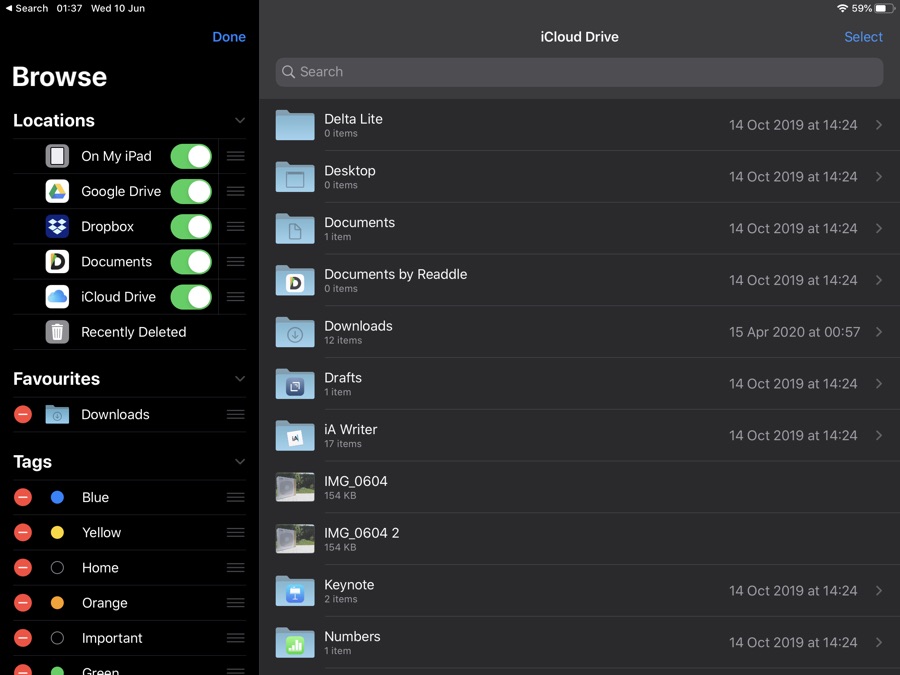Grab the reorder handle for Downloads favourite

pos(235,414)
